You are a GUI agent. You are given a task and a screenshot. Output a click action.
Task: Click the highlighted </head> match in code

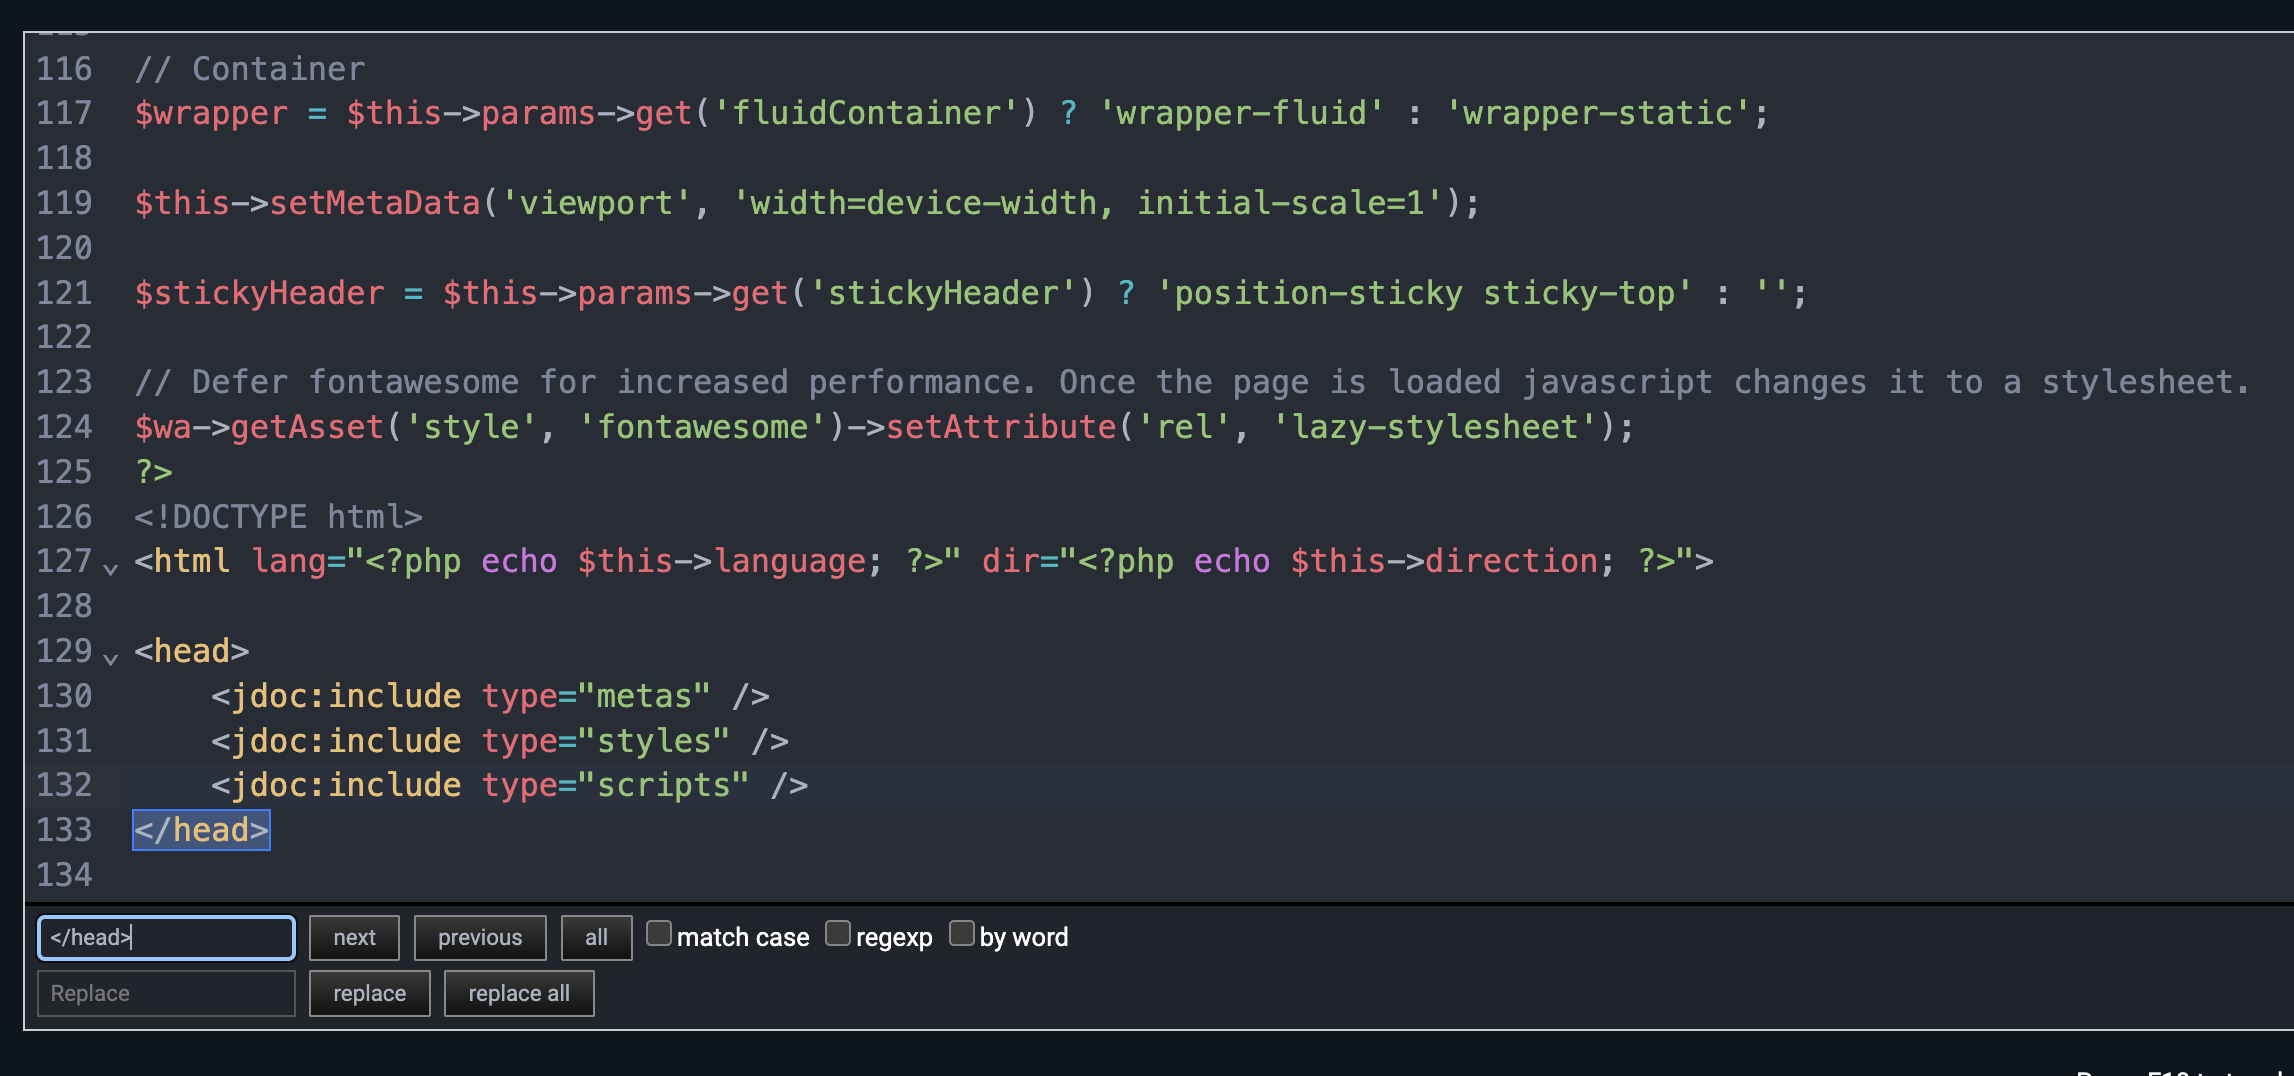(x=201, y=831)
